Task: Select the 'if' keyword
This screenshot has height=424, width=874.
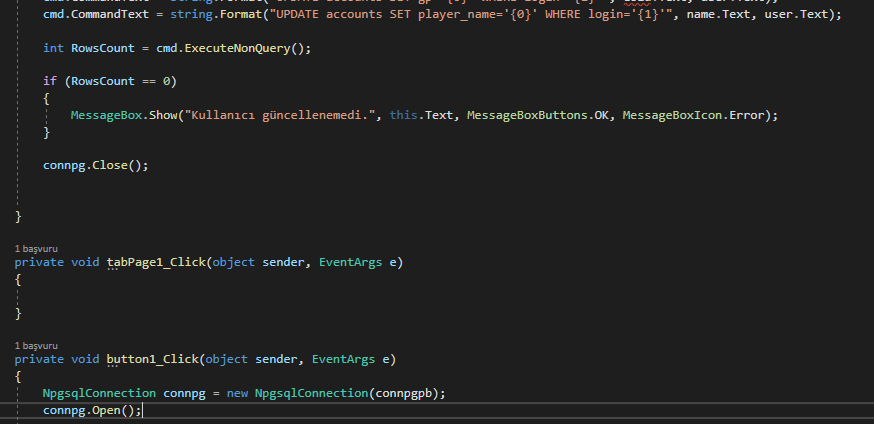Action: (50, 81)
